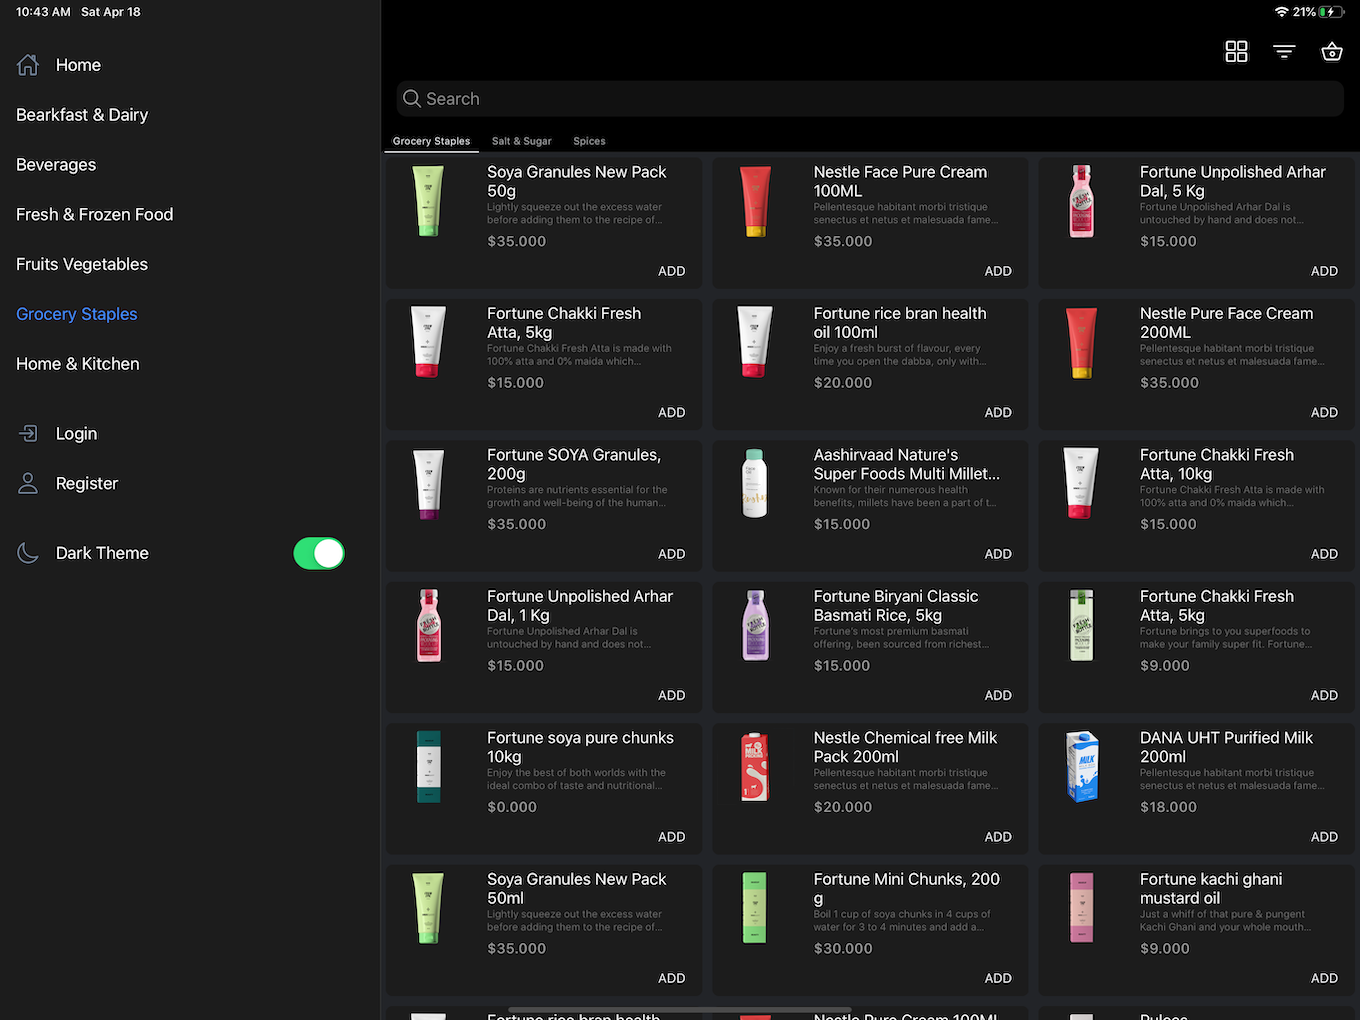Add DANA UHT Purified Milk 200ml
Screen dimensions: 1360x1020
click(x=1324, y=837)
